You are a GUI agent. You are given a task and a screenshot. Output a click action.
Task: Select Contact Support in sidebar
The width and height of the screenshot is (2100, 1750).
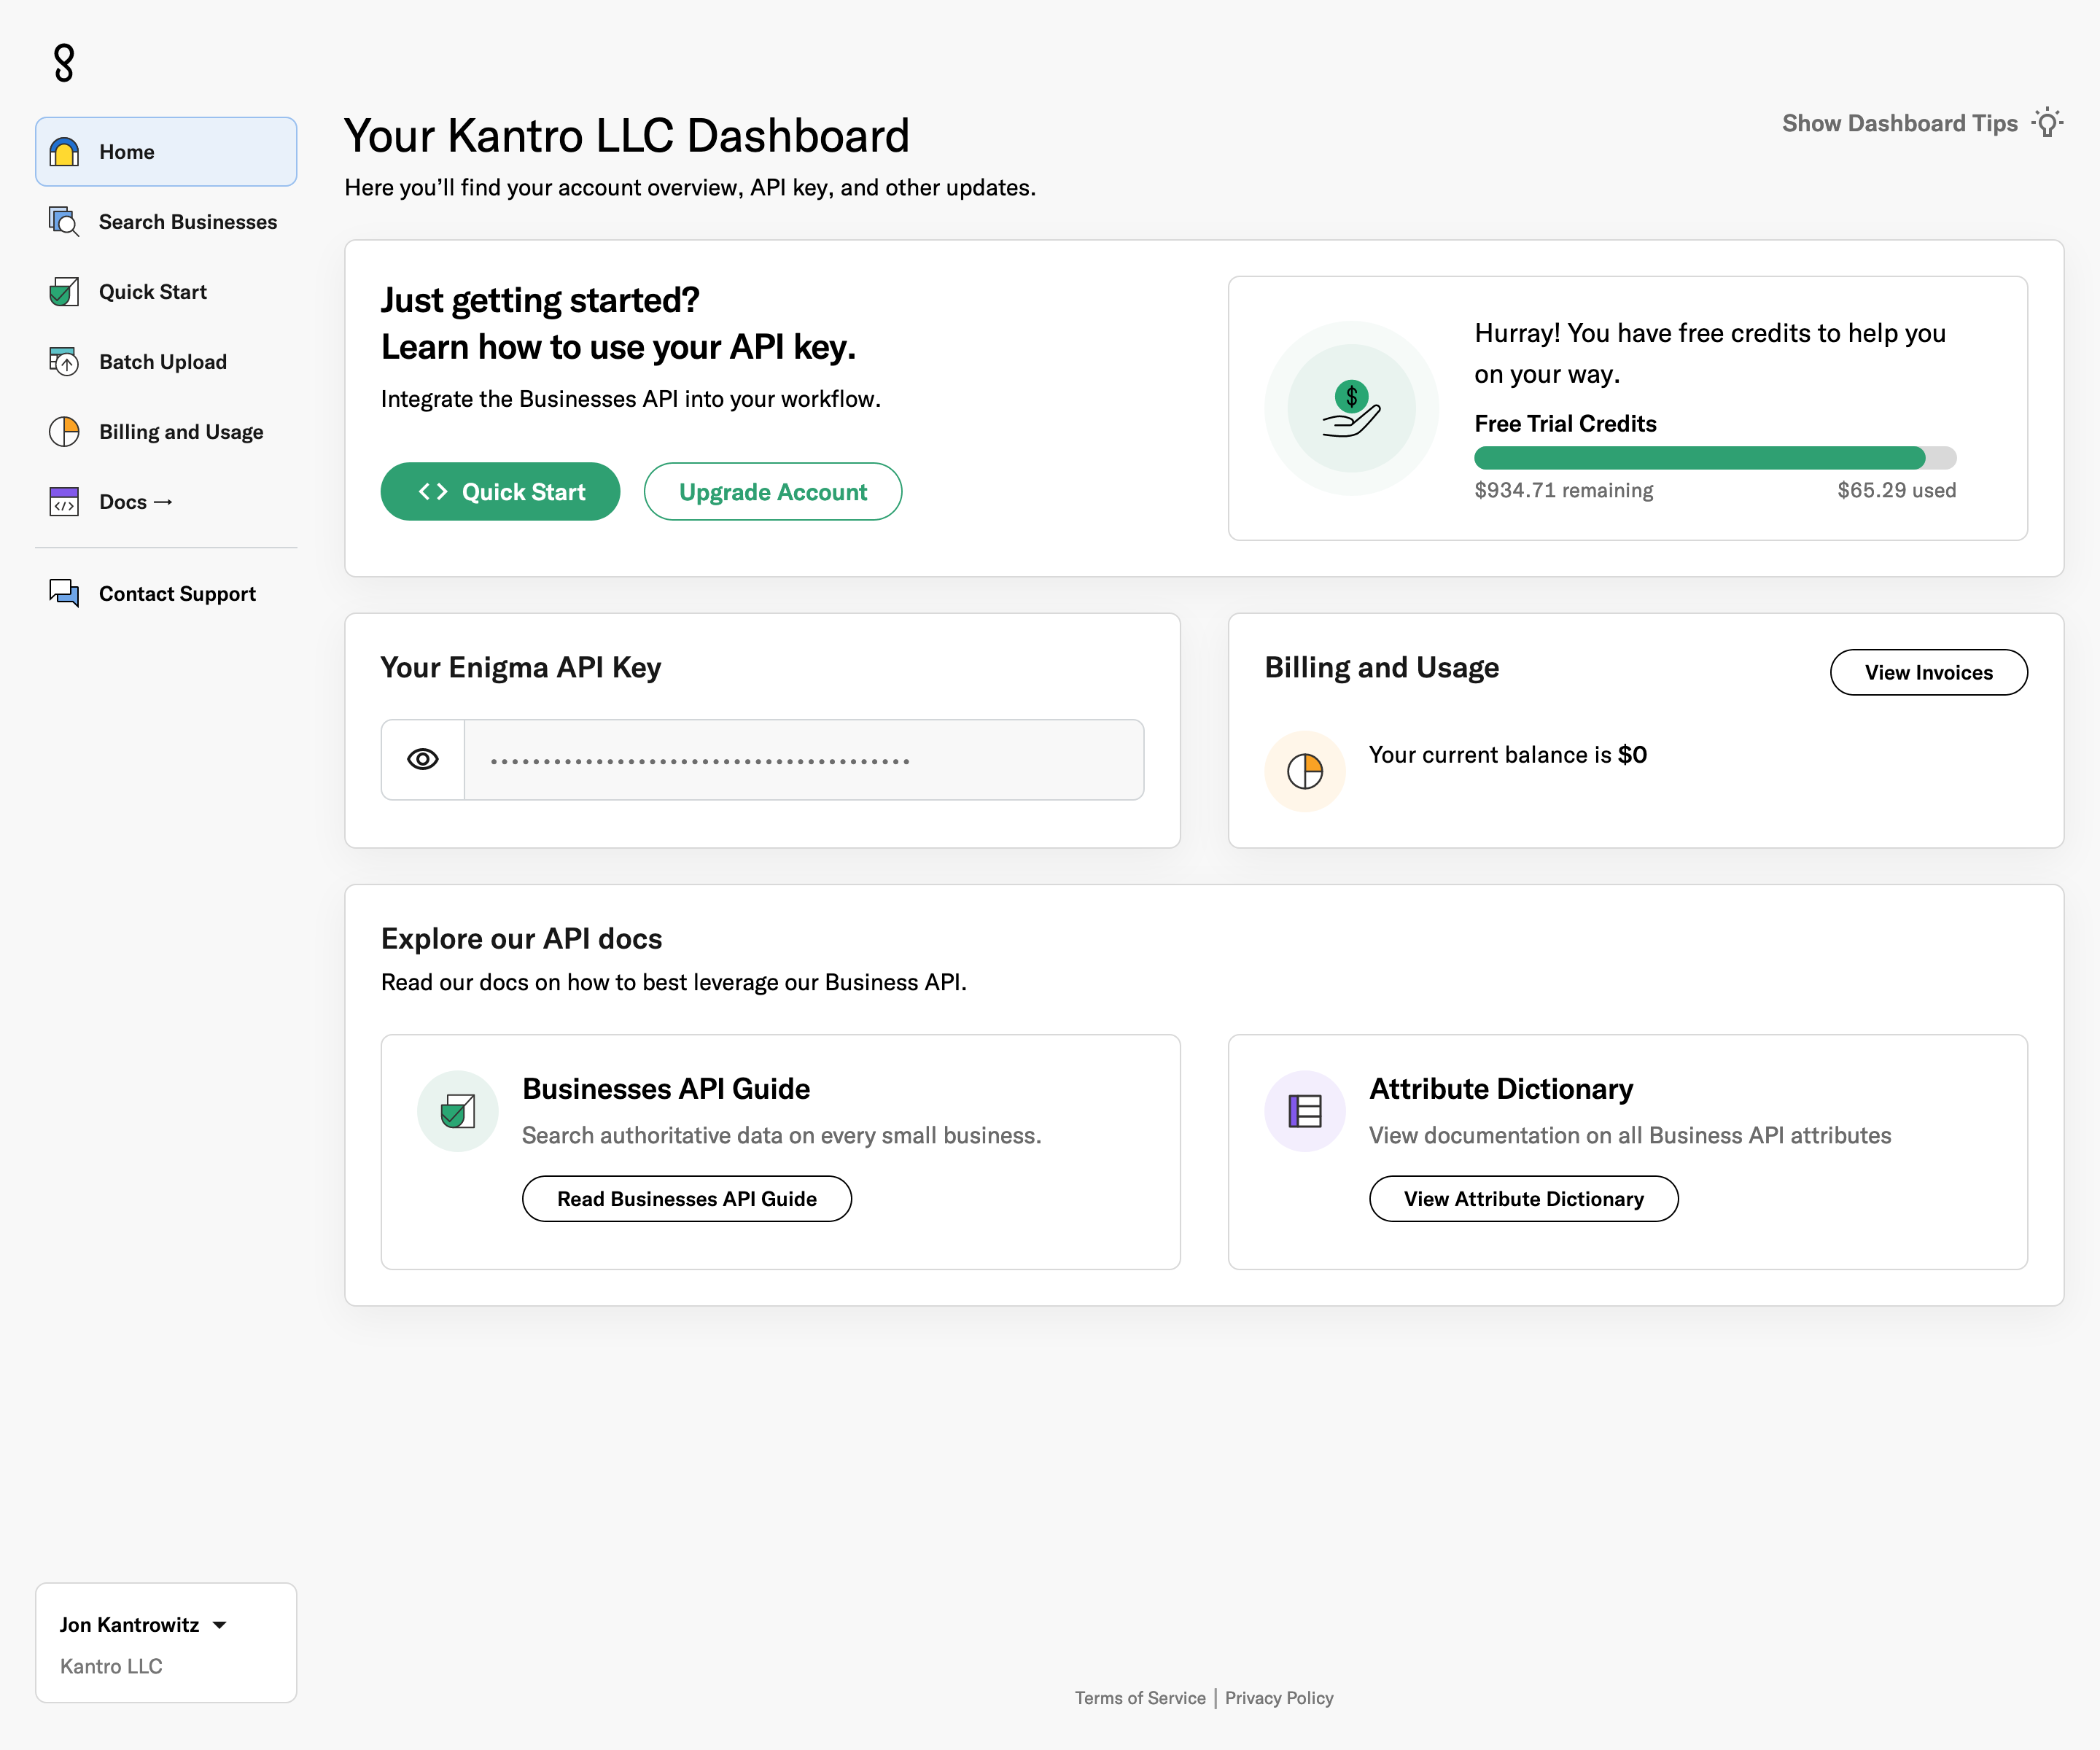(166, 594)
